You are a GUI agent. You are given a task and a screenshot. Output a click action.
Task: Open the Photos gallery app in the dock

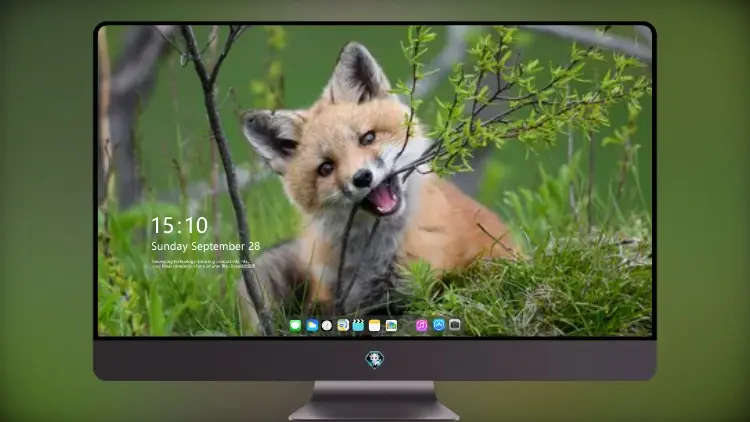[x=391, y=326]
